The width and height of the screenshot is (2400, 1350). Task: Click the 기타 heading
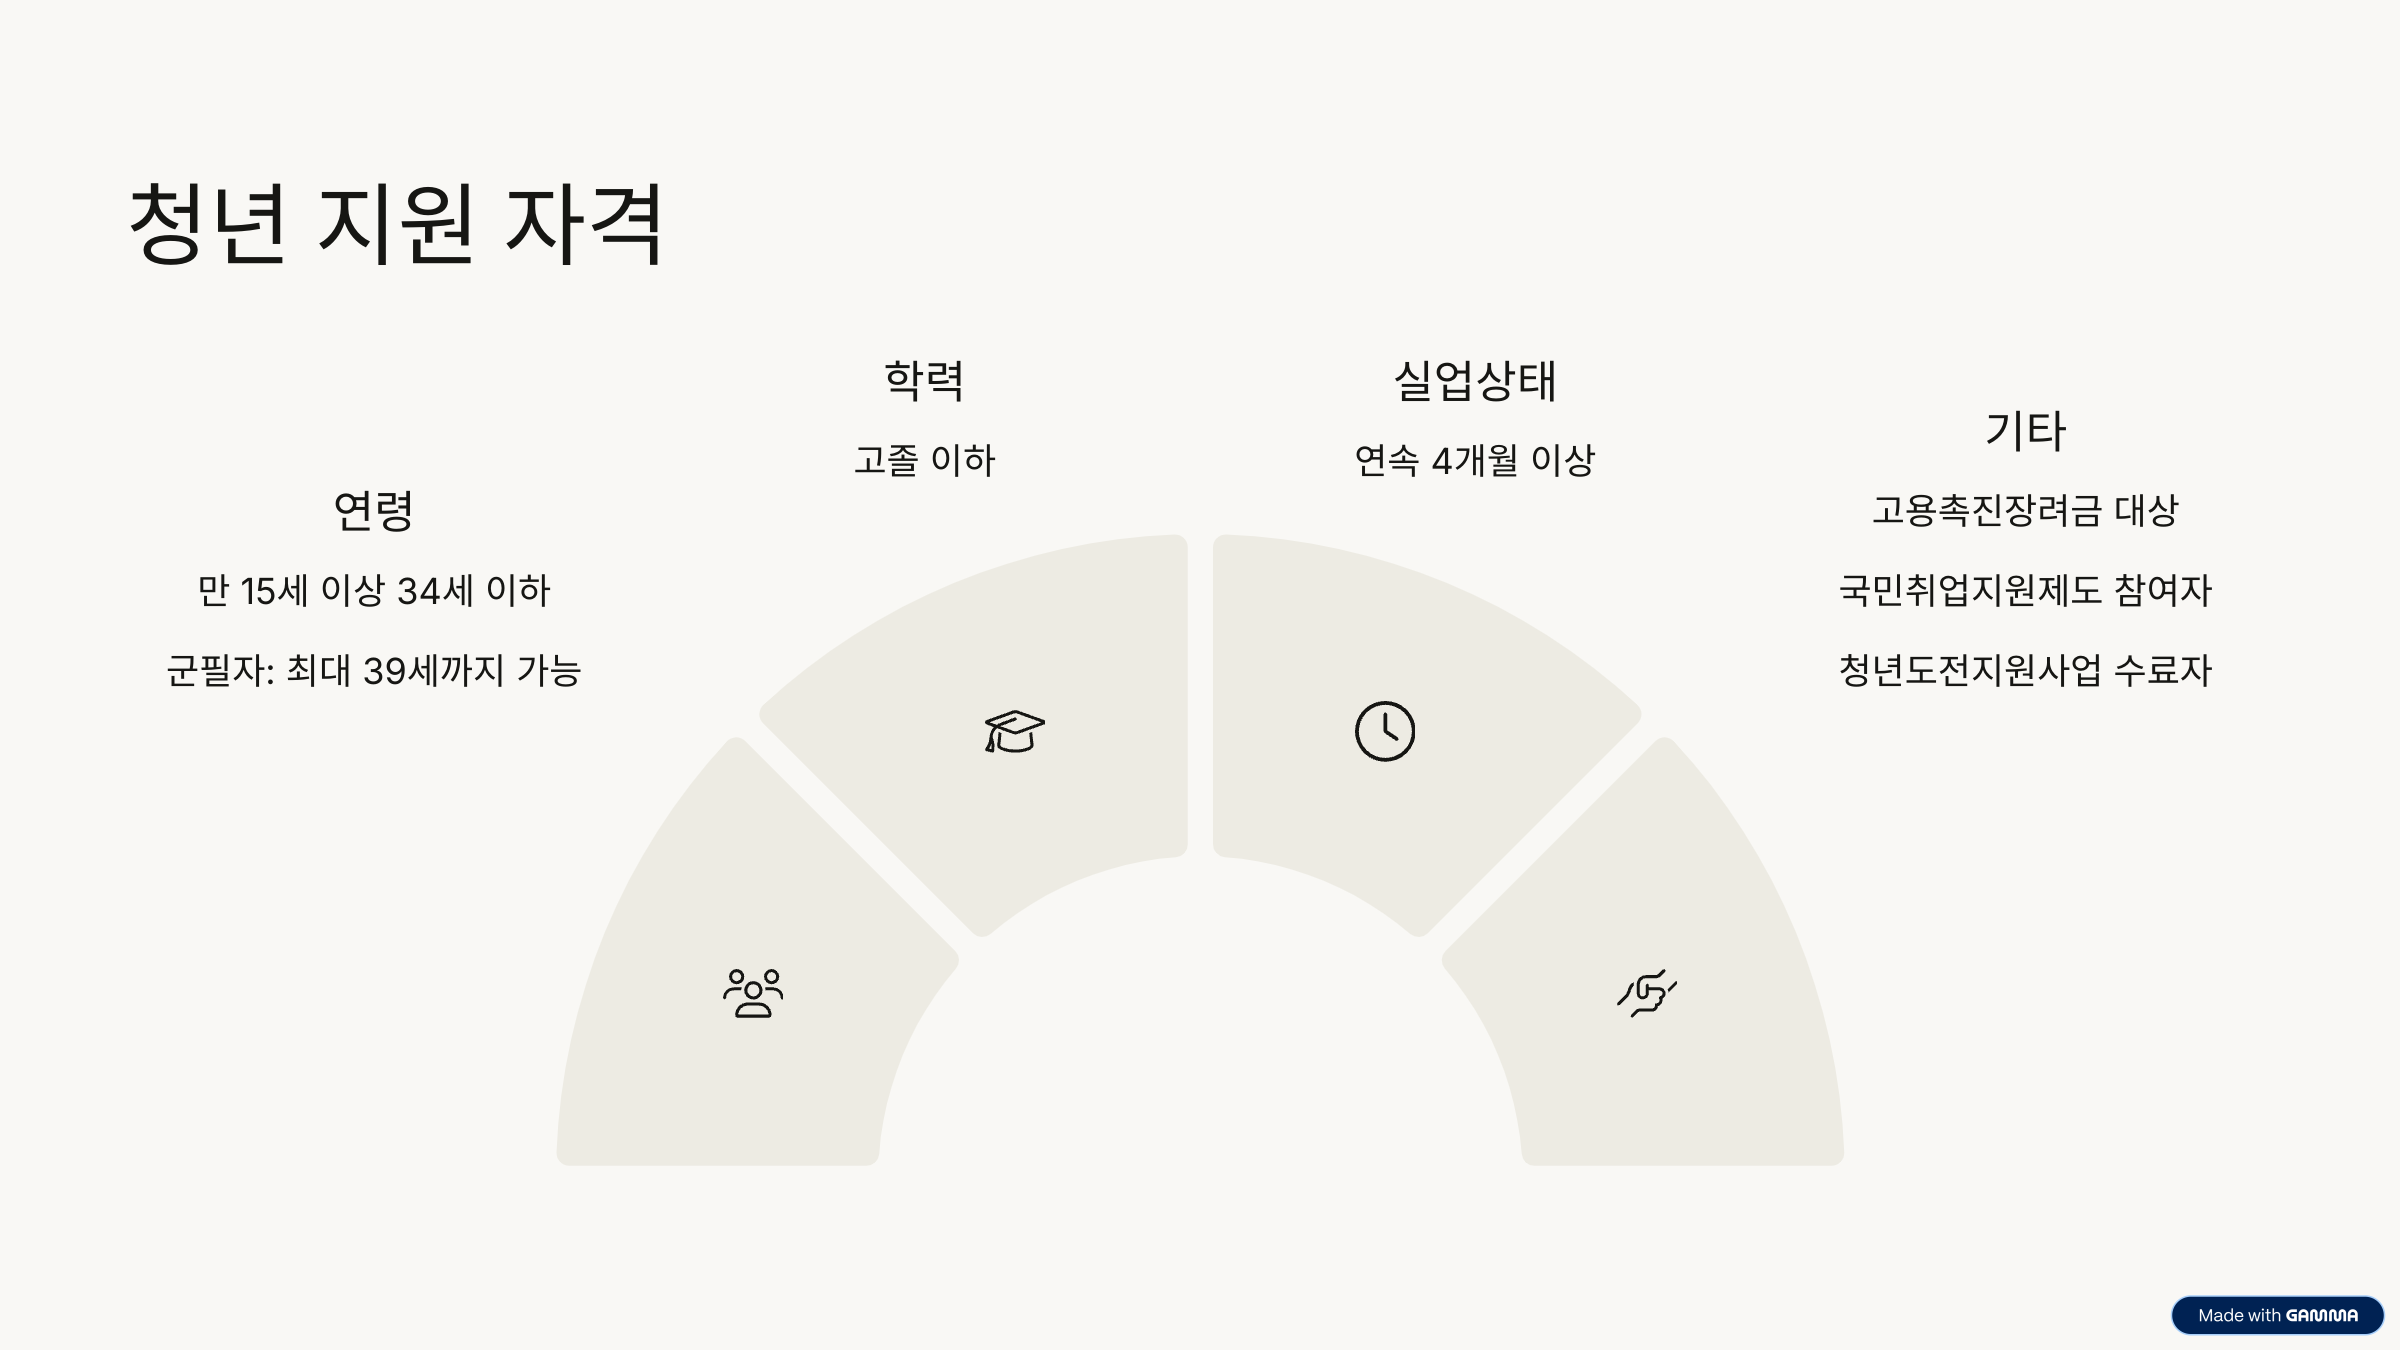tap(2025, 431)
